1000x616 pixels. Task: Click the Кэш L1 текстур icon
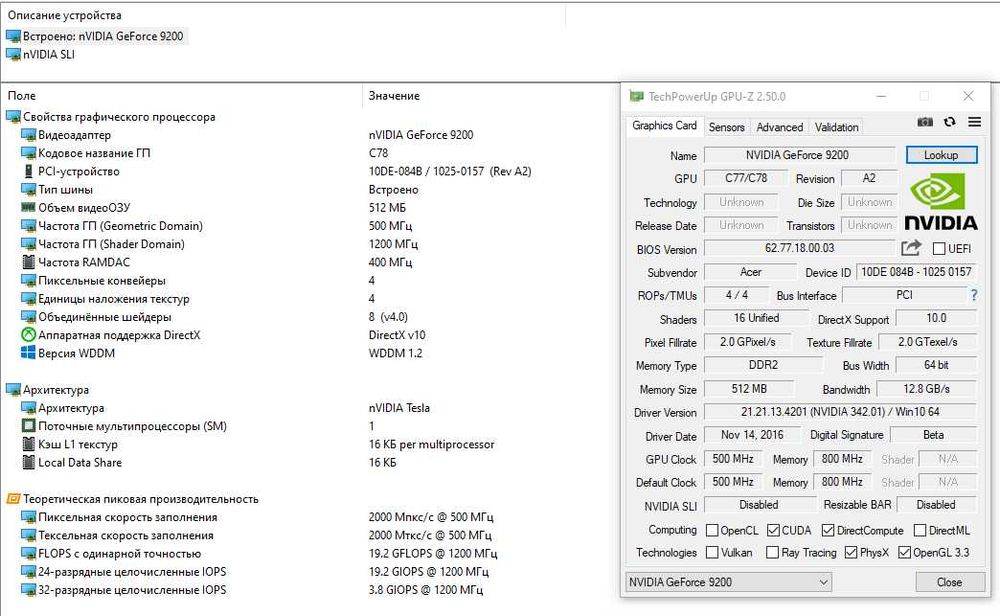28,444
